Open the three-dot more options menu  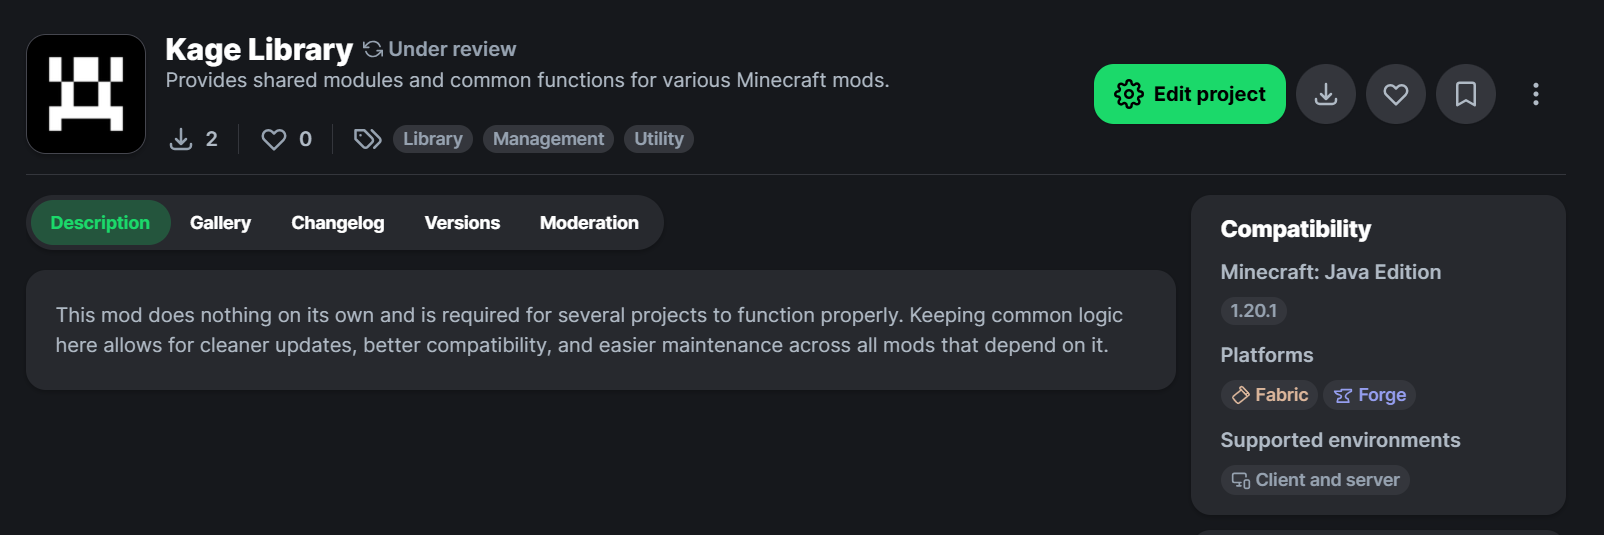pos(1535,94)
